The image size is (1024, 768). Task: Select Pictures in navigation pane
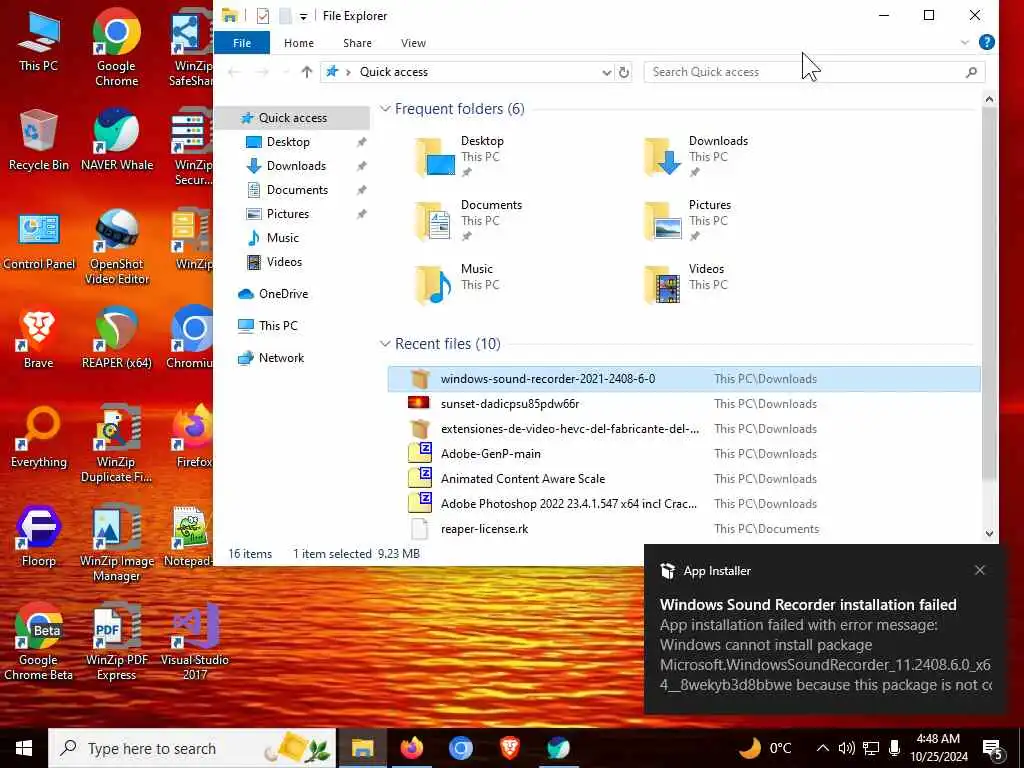287,214
